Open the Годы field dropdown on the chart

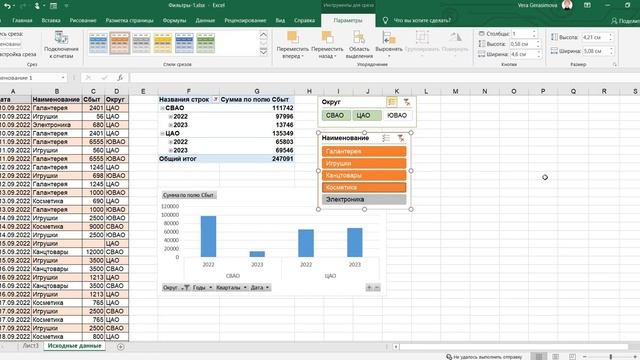click(202, 288)
